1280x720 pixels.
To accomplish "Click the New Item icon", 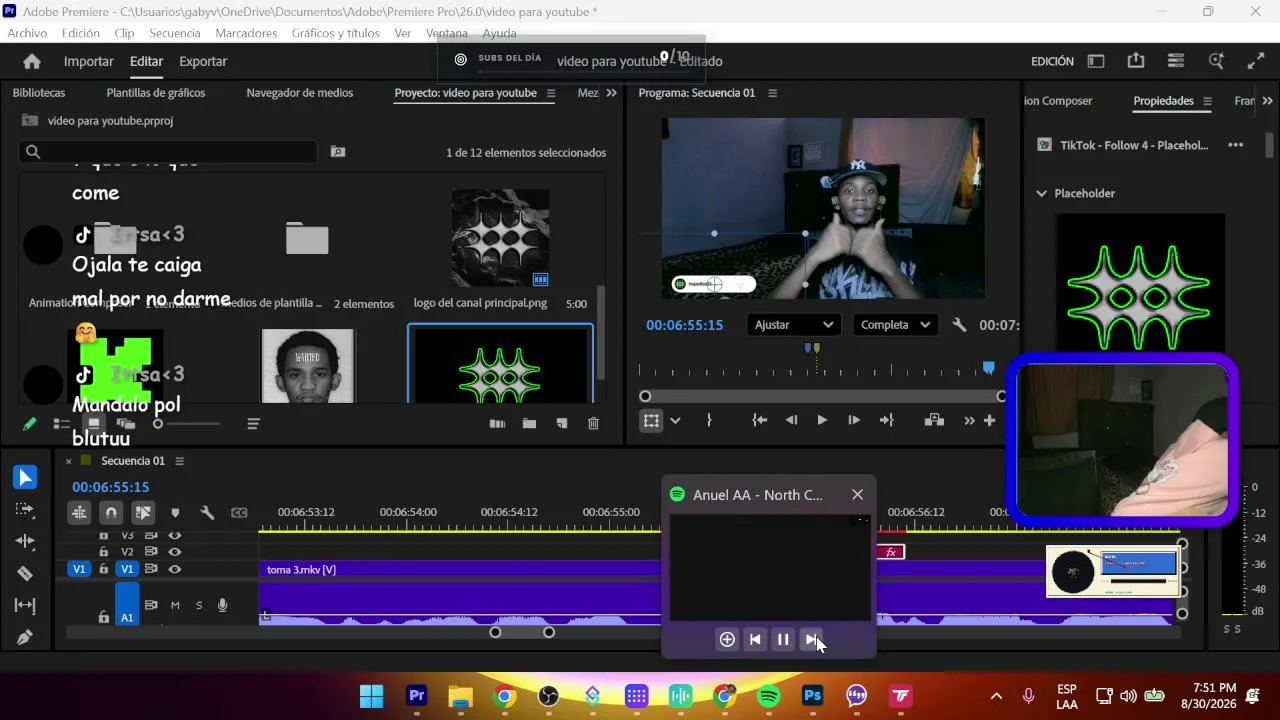I will click(562, 424).
